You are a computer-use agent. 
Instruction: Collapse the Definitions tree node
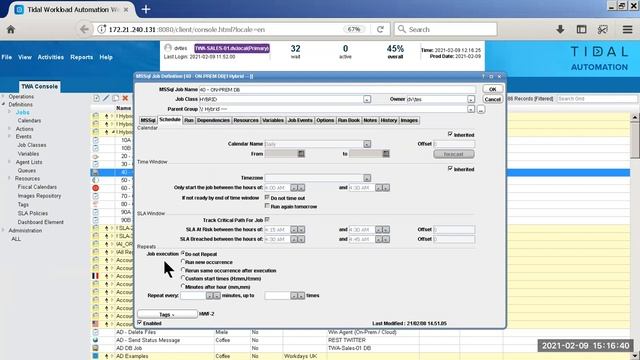(x=3, y=104)
